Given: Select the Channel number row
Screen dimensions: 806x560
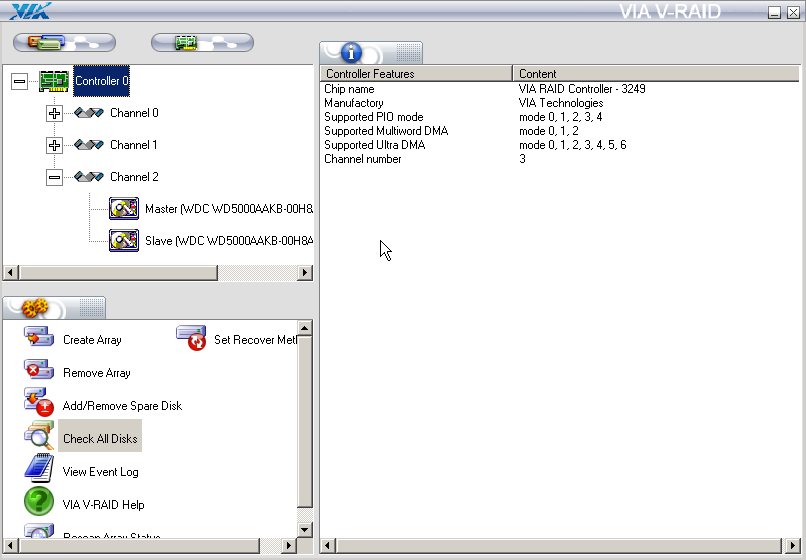Looking at the screenshot, I should coord(560,159).
